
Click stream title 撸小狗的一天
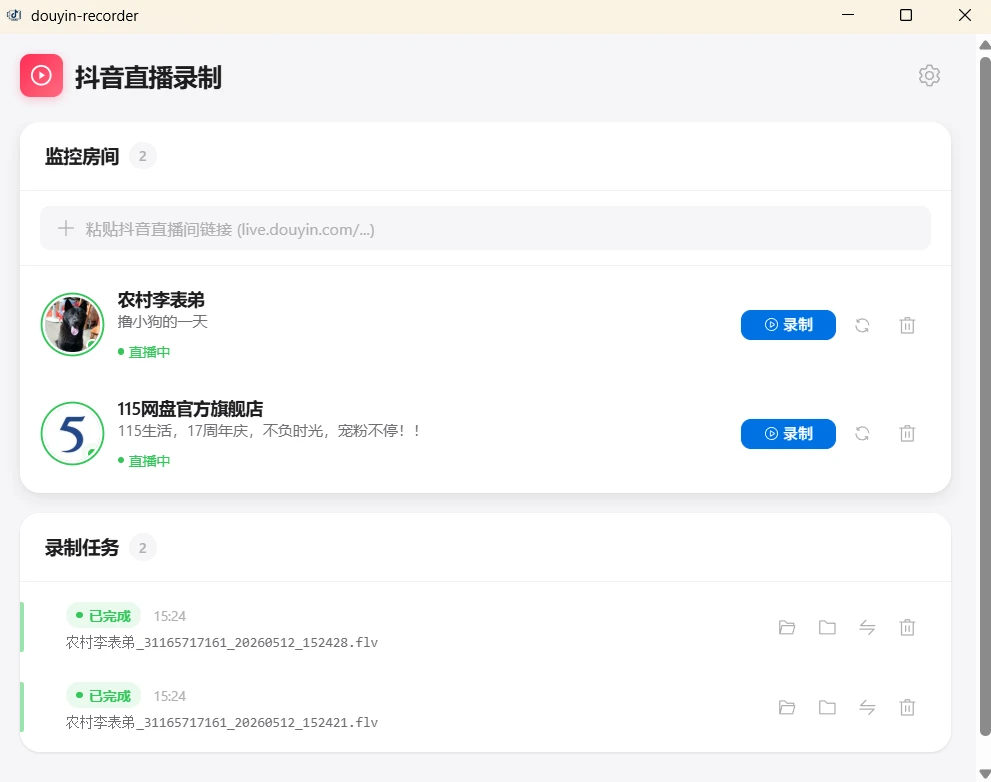(162, 322)
